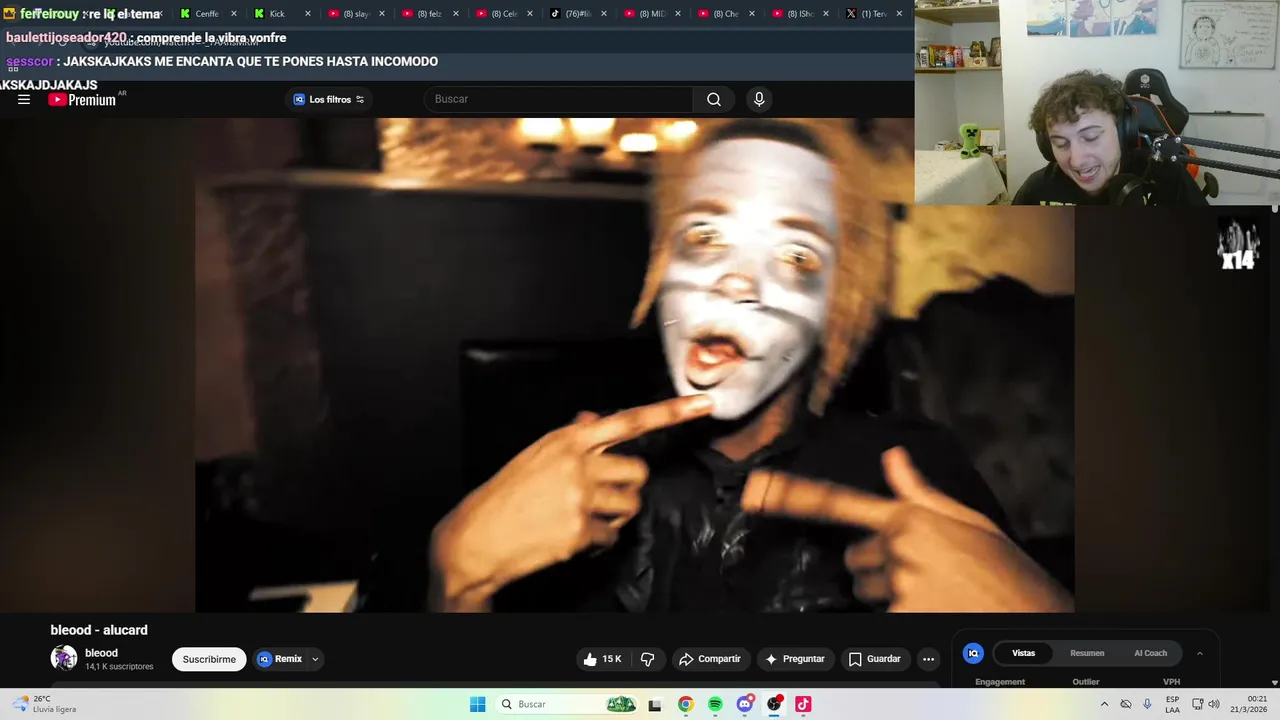Click the taskbar microphone tray icon
Screen dimensions: 1280x720
(1147, 704)
